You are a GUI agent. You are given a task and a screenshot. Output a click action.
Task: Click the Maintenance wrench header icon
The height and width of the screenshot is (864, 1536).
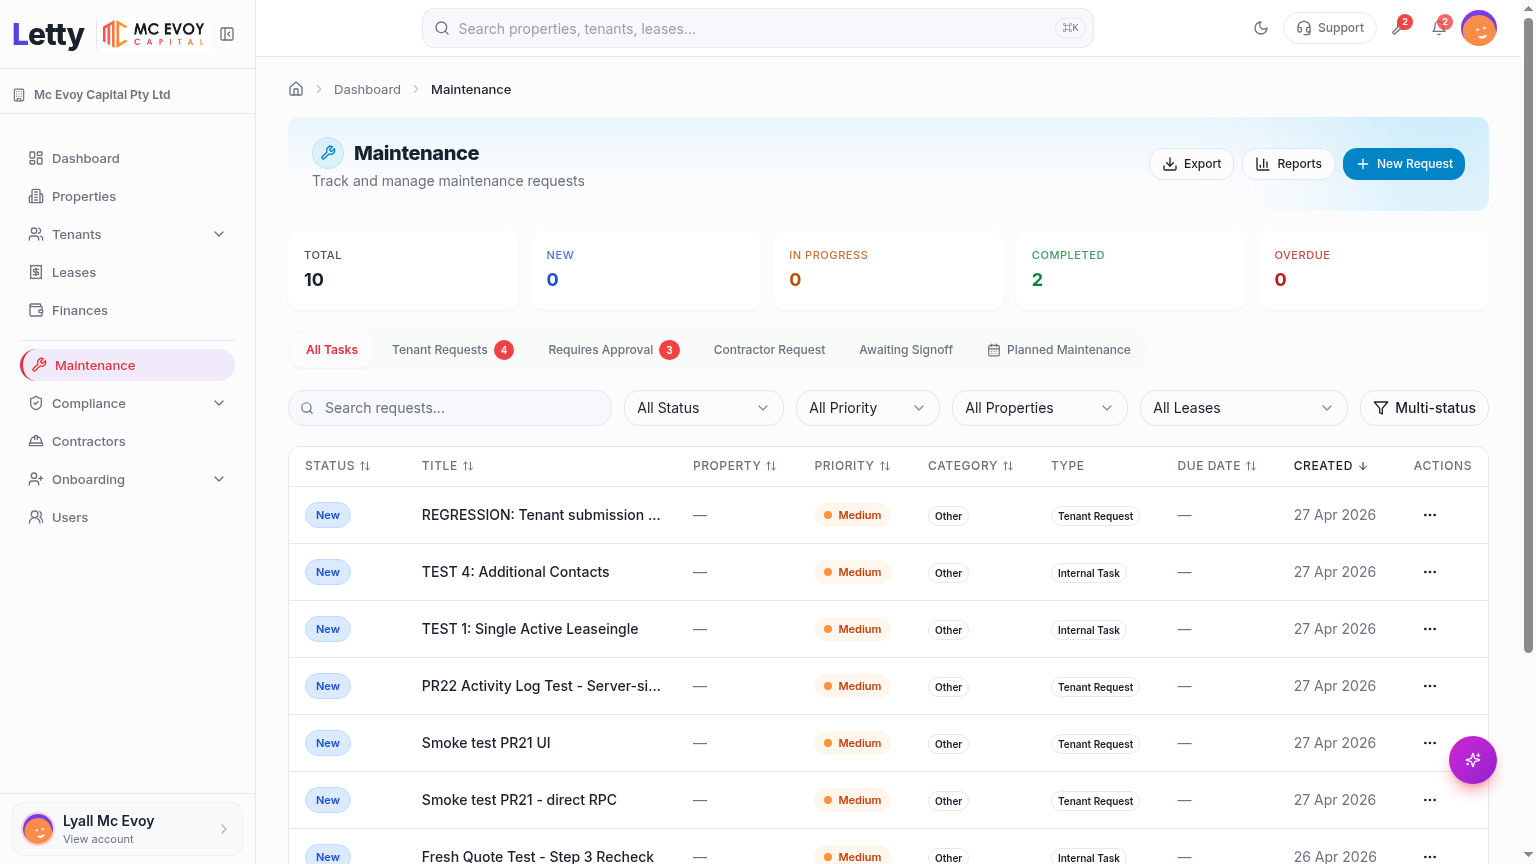(328, 153)
